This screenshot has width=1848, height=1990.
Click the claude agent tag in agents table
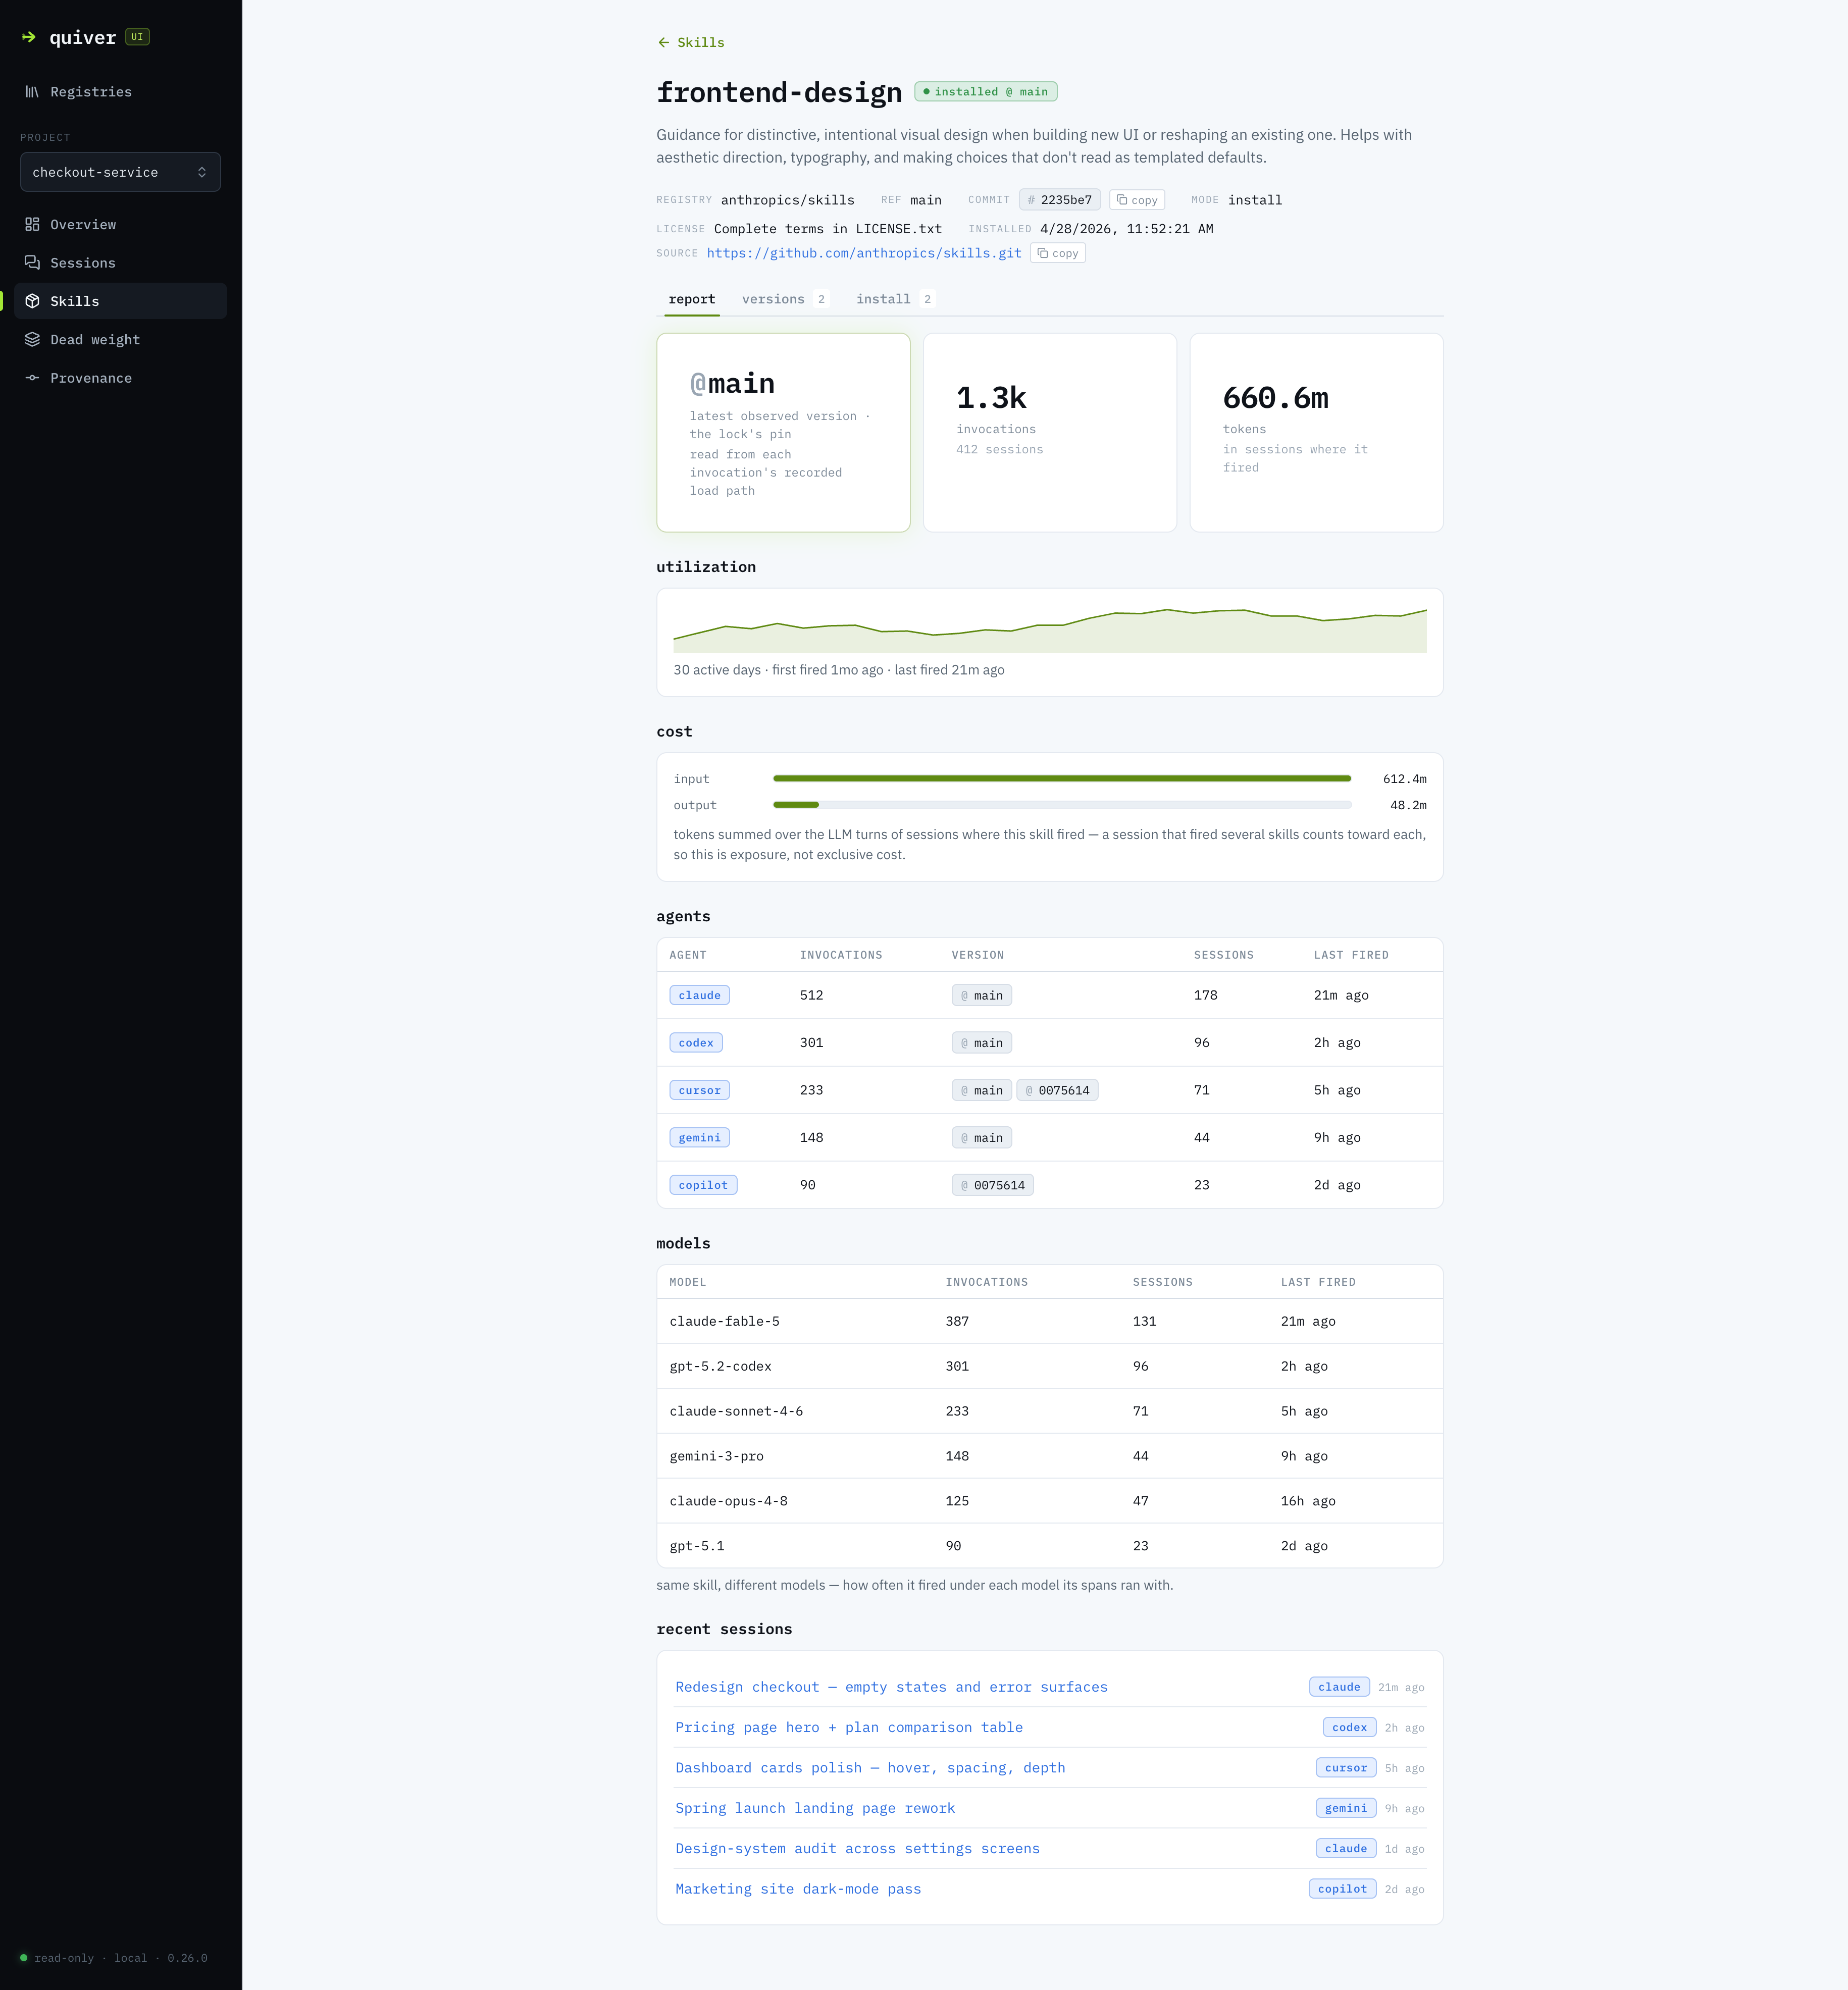[x=699, y=996]
